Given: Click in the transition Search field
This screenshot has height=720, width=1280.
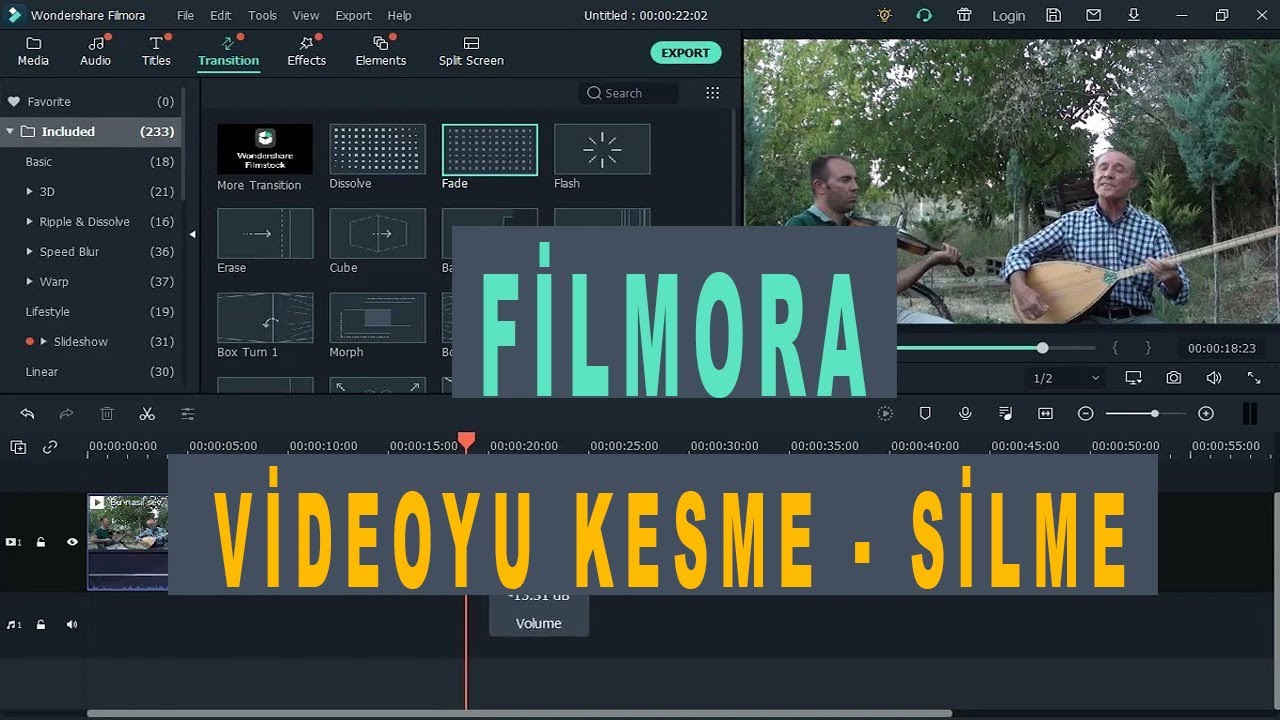Looking at the screenshot, I should click(628, 93).
